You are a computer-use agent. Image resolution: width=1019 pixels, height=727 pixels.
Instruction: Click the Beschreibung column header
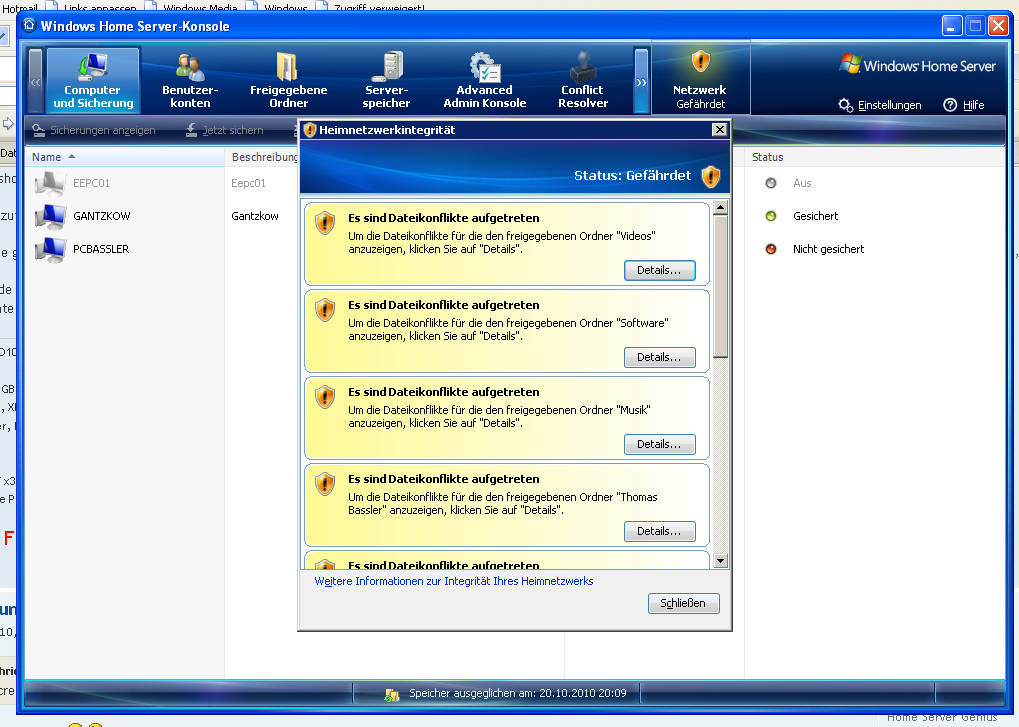[264, 157]
